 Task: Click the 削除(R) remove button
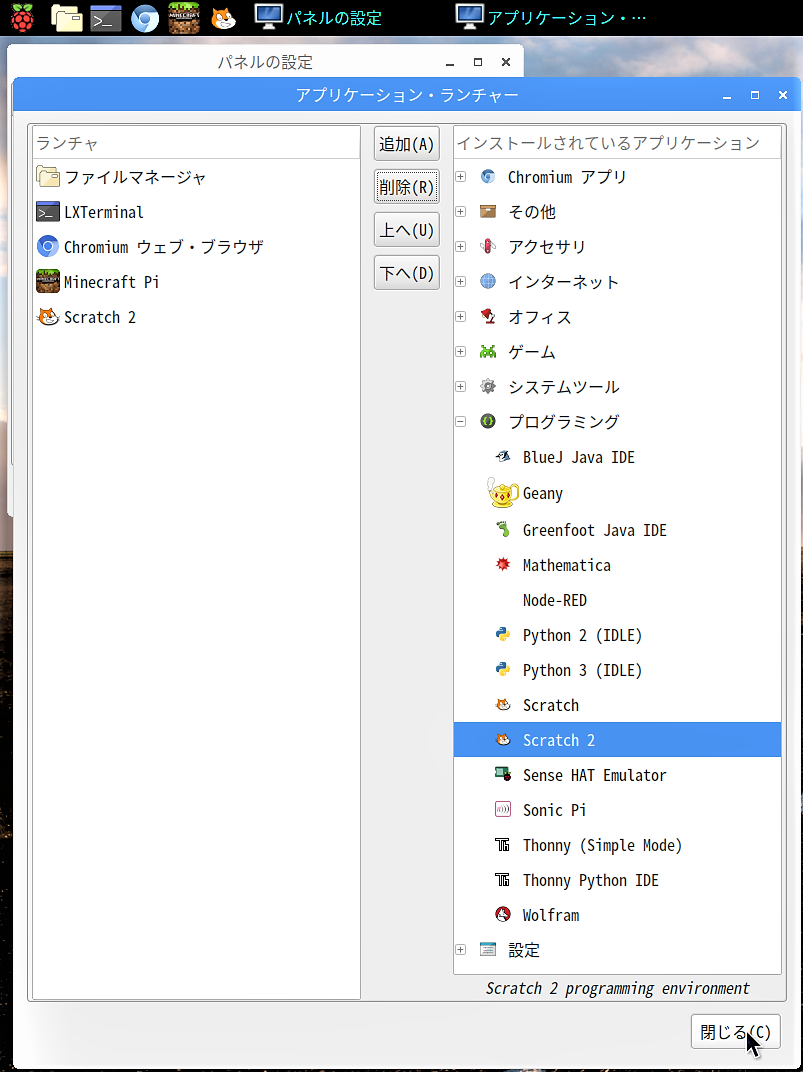click(x=407, y=187)
